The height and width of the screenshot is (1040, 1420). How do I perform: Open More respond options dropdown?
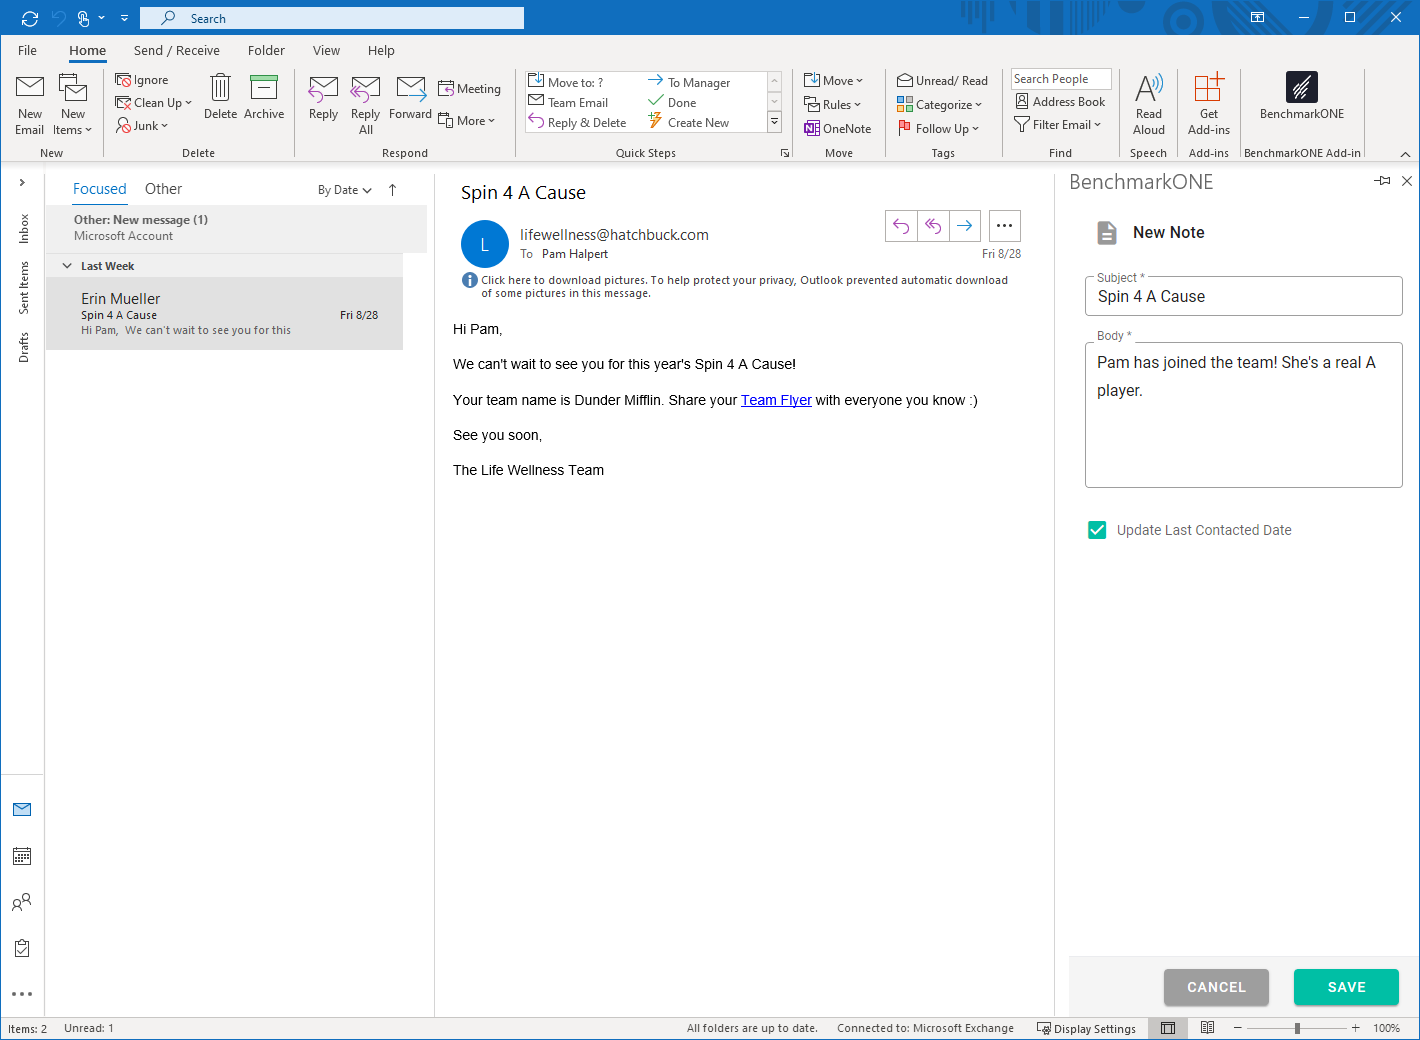coord(467,121)
